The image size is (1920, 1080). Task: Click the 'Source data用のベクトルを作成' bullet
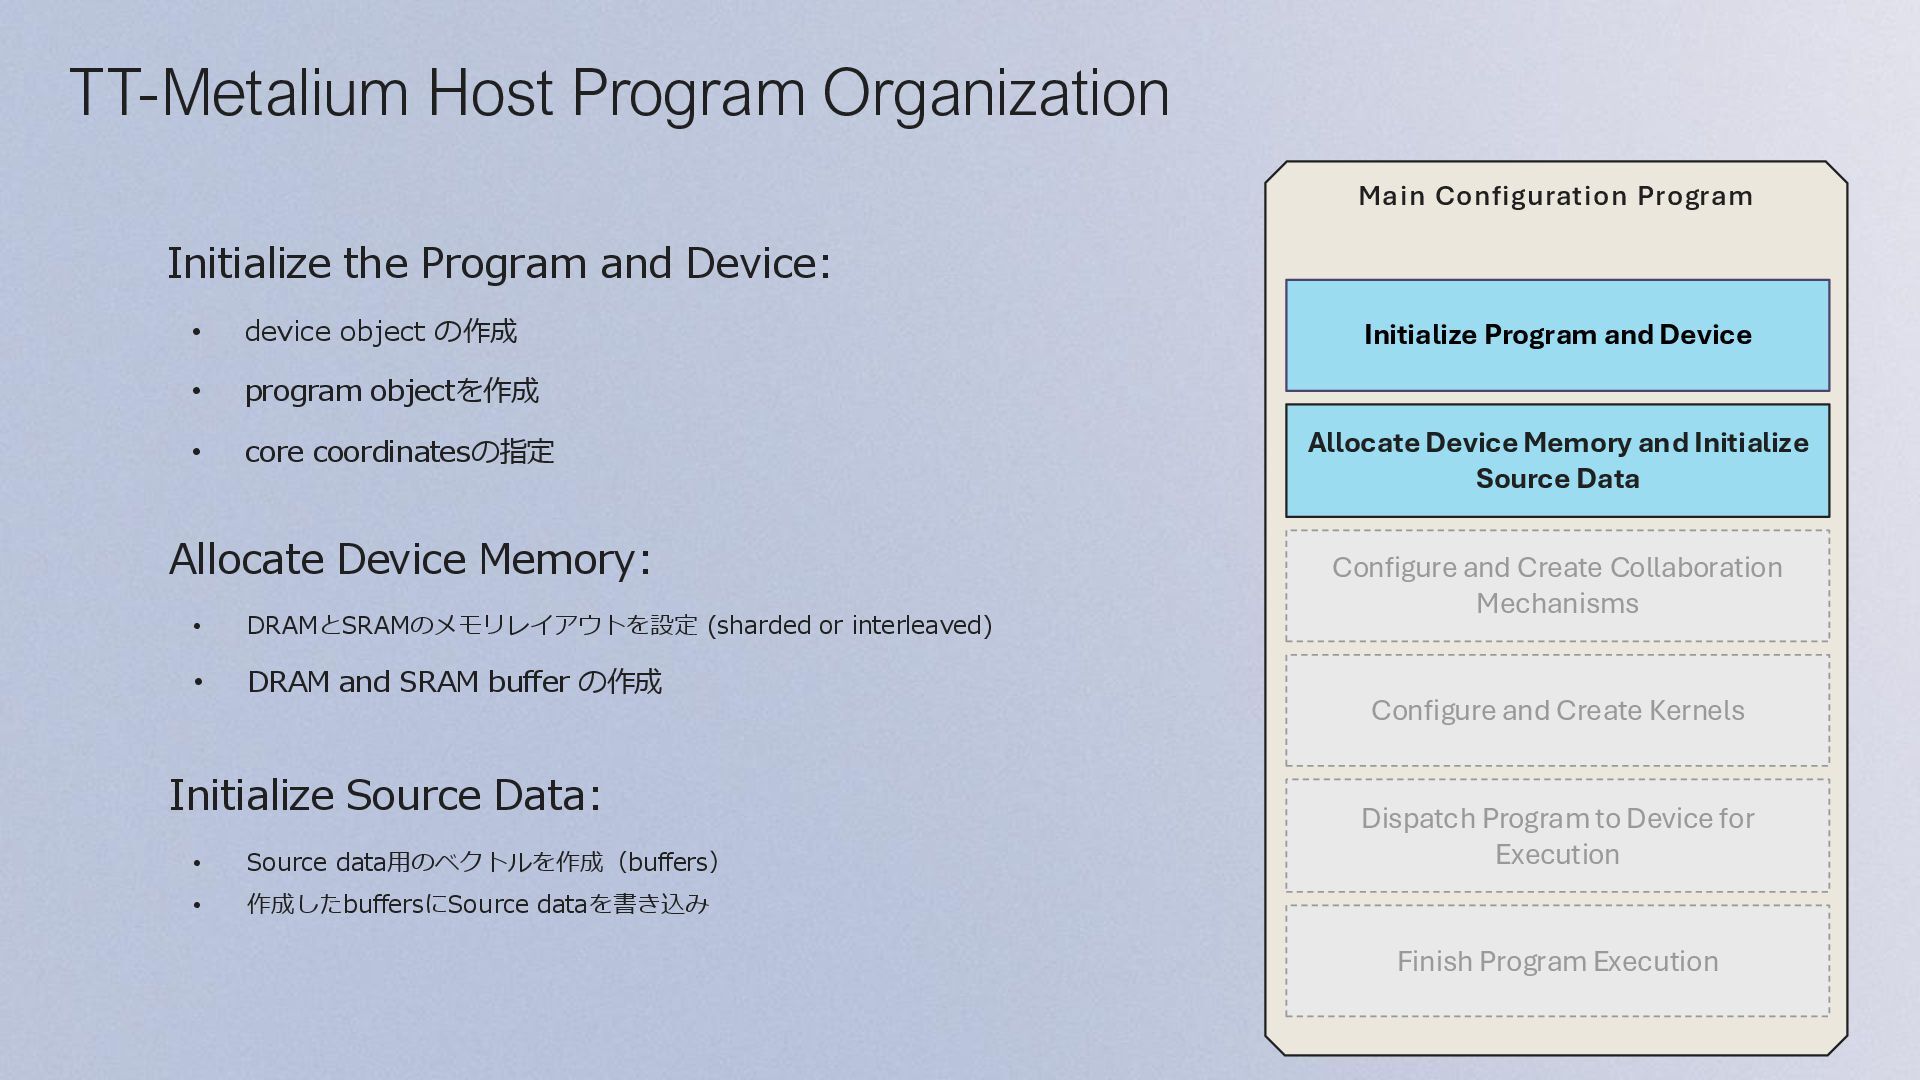[x=484, y=862]
